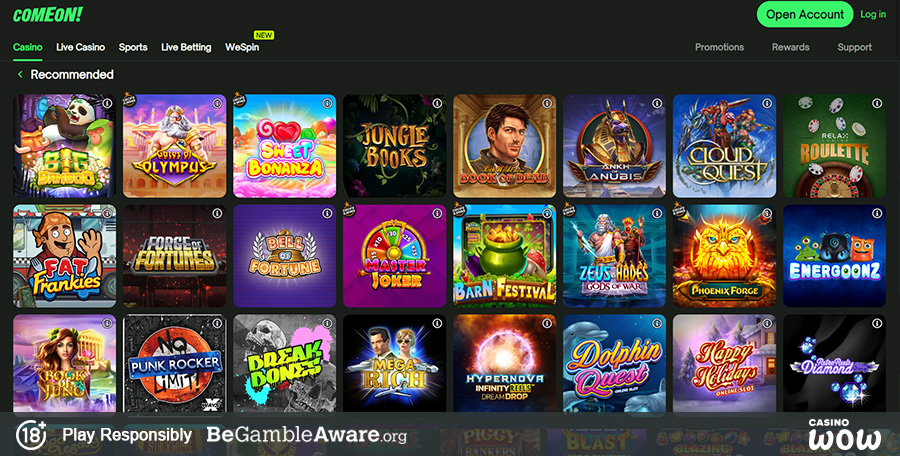
Task: Click info icon on Jungle Books tile
Action: click(x=437, y=103)
